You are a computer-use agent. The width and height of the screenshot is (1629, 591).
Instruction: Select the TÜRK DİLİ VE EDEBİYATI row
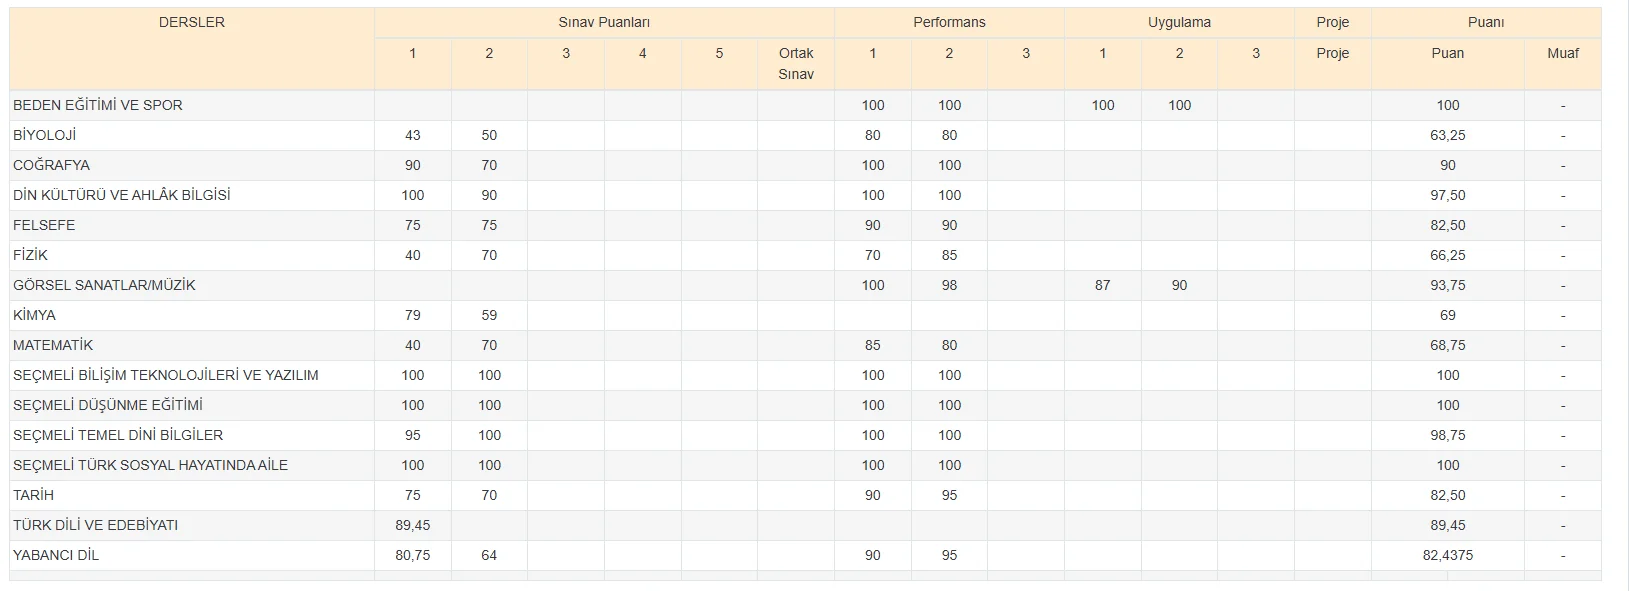coord(96,525)
